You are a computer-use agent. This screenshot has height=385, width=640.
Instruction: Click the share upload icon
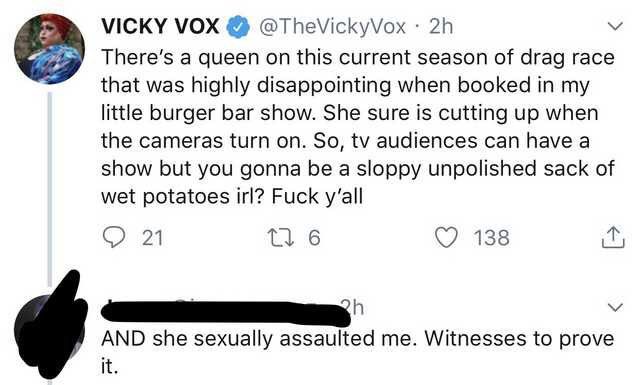point(613,237)
